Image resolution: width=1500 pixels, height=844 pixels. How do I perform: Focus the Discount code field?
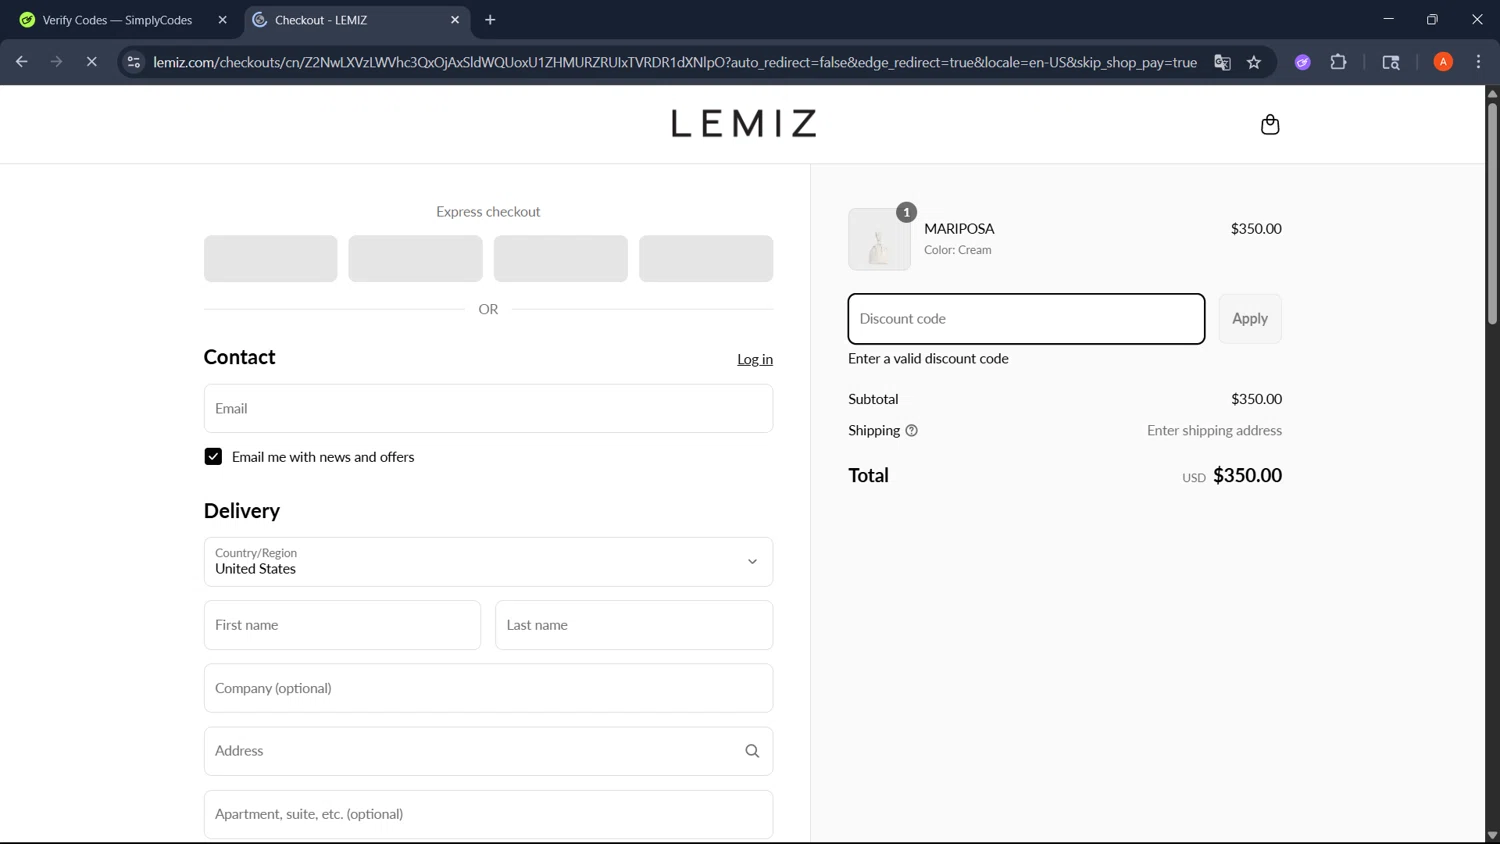(1026, 319)
